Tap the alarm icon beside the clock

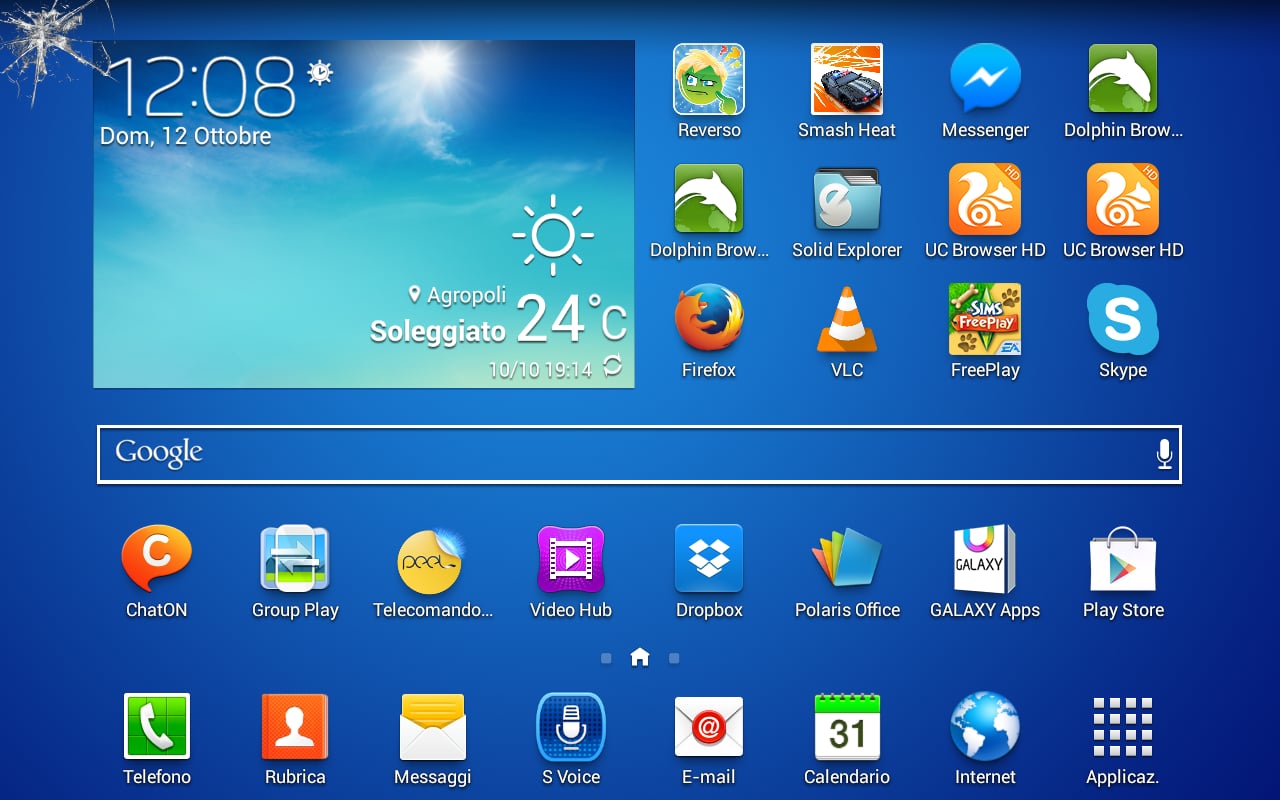320,72
